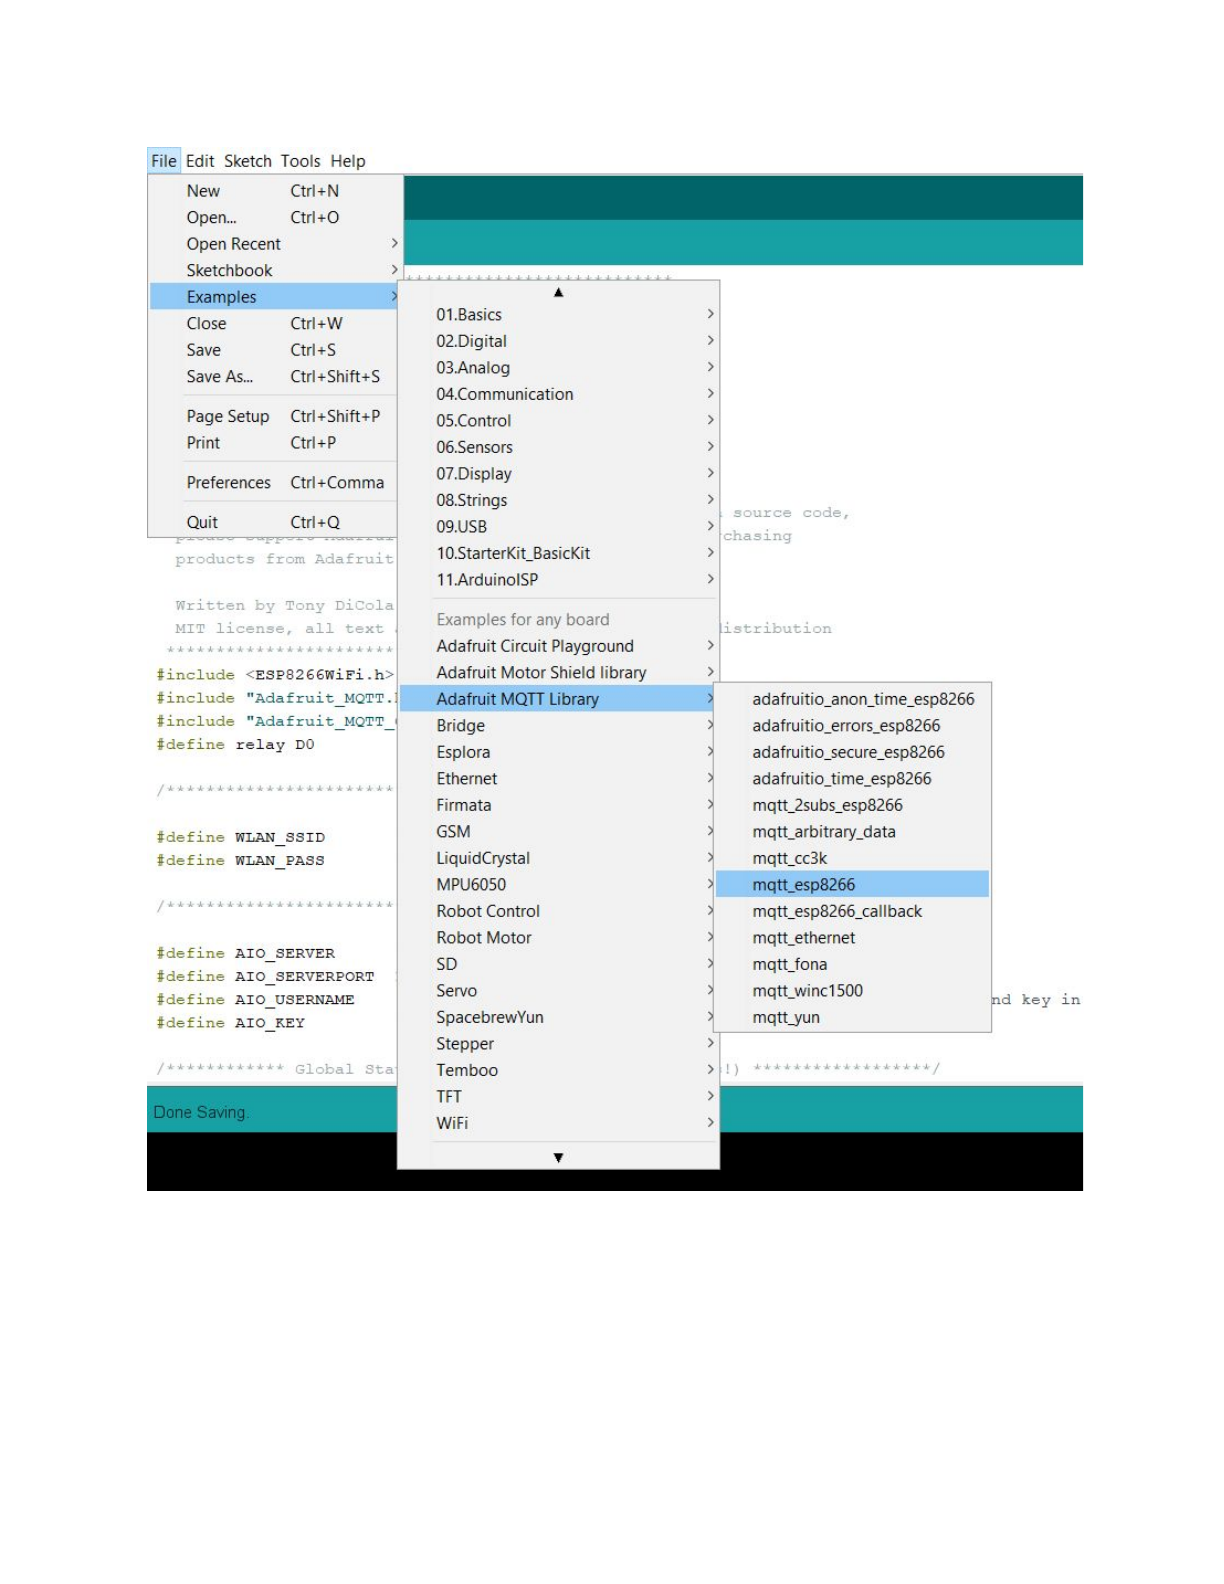Open Bridge examples submenu

[x=558, y=725]
